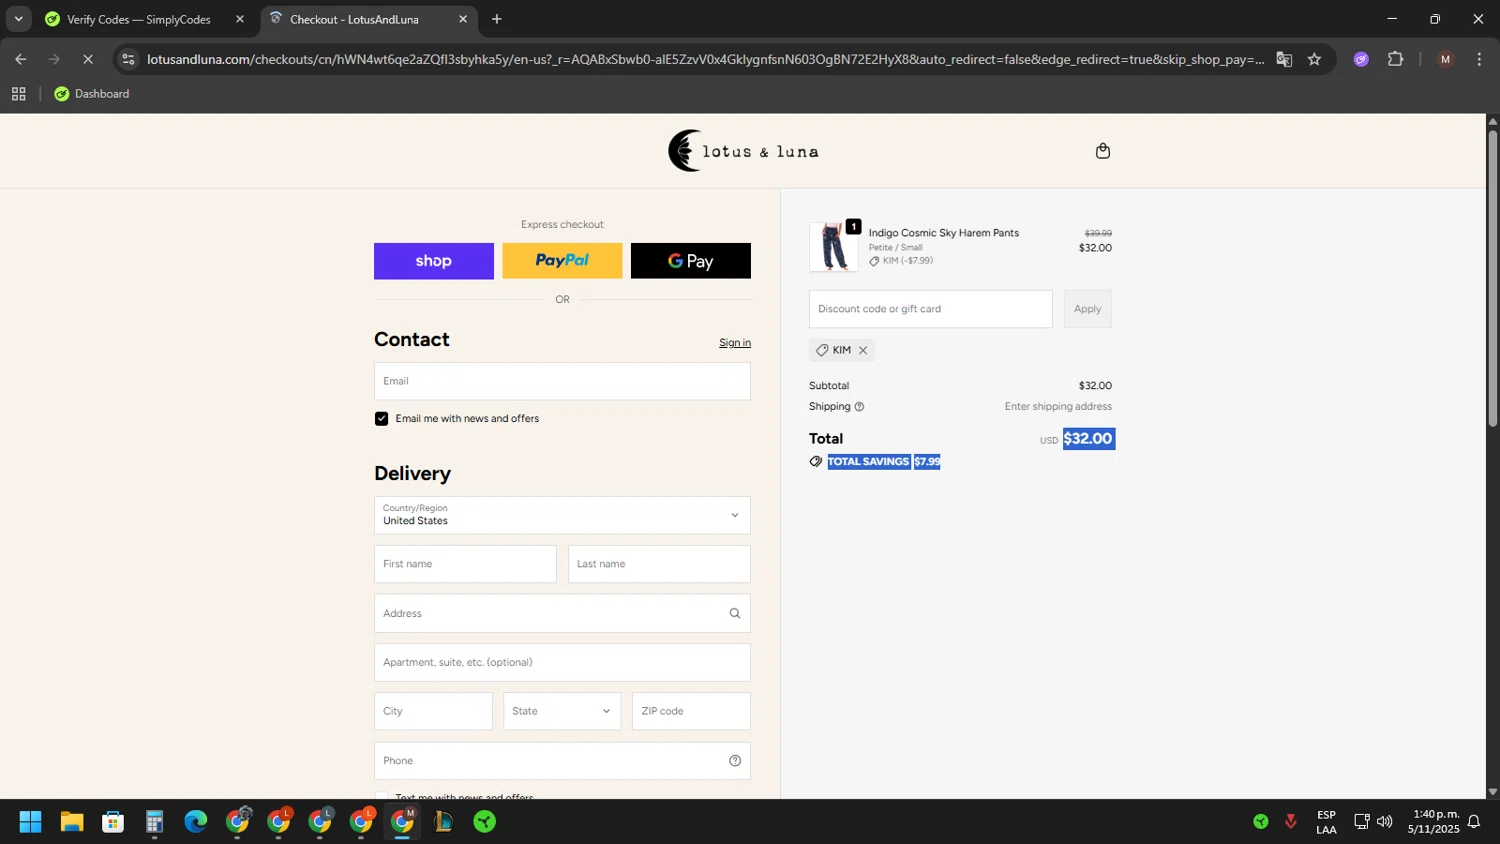Focus the Email input field
The height and width of the screenshot is (844, 1500).
[562, 381]
